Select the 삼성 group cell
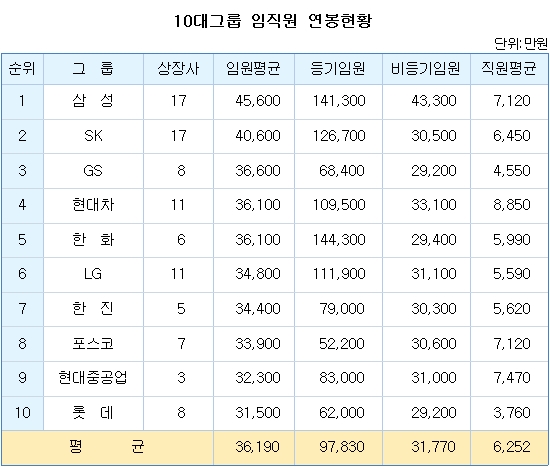 [93, 101]
